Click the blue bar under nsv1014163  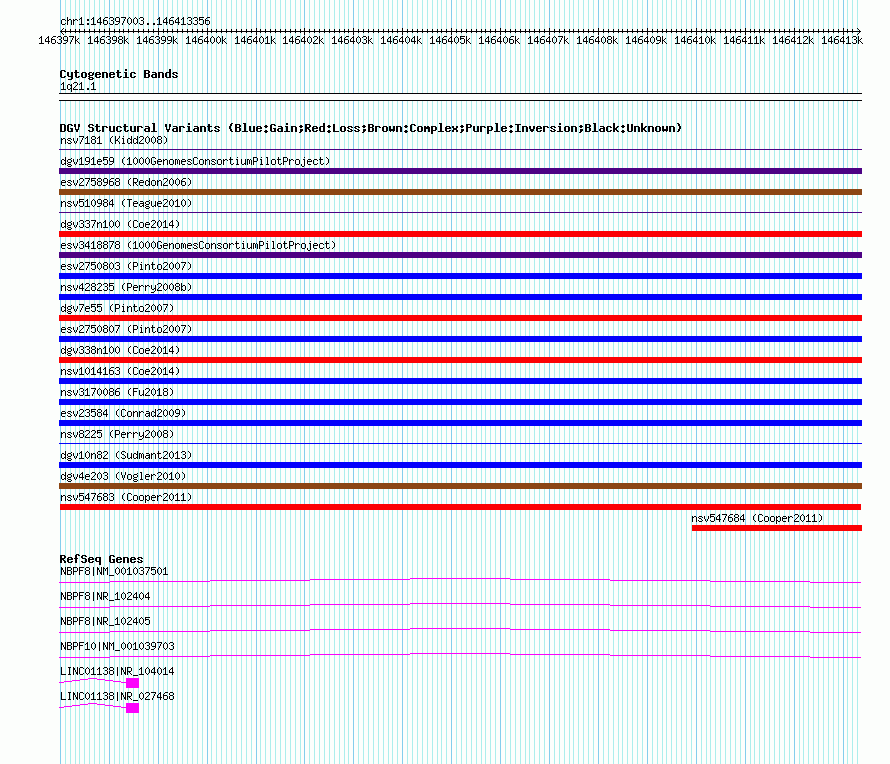coord(460,381)
